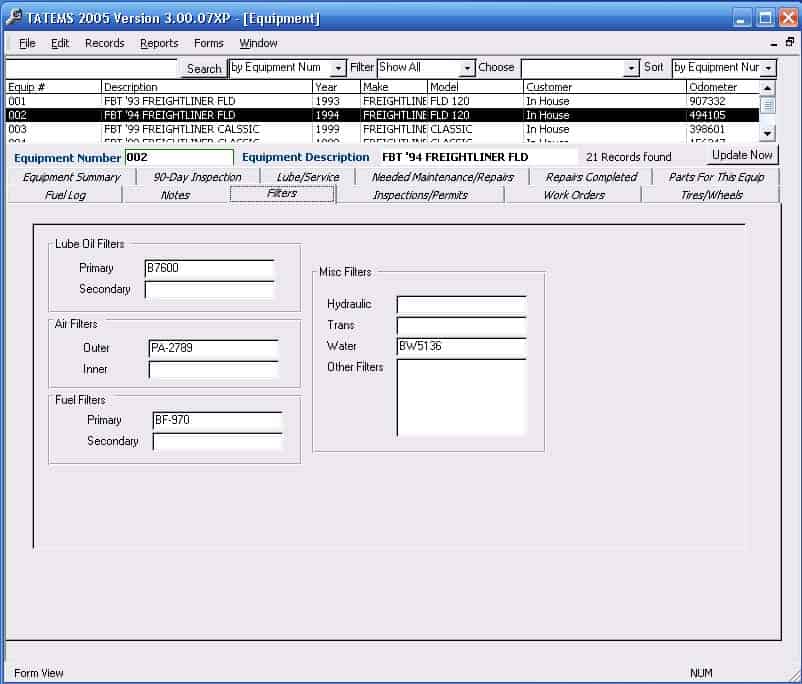Click the Equip # column header
The image size is (802, 684).
53,87
